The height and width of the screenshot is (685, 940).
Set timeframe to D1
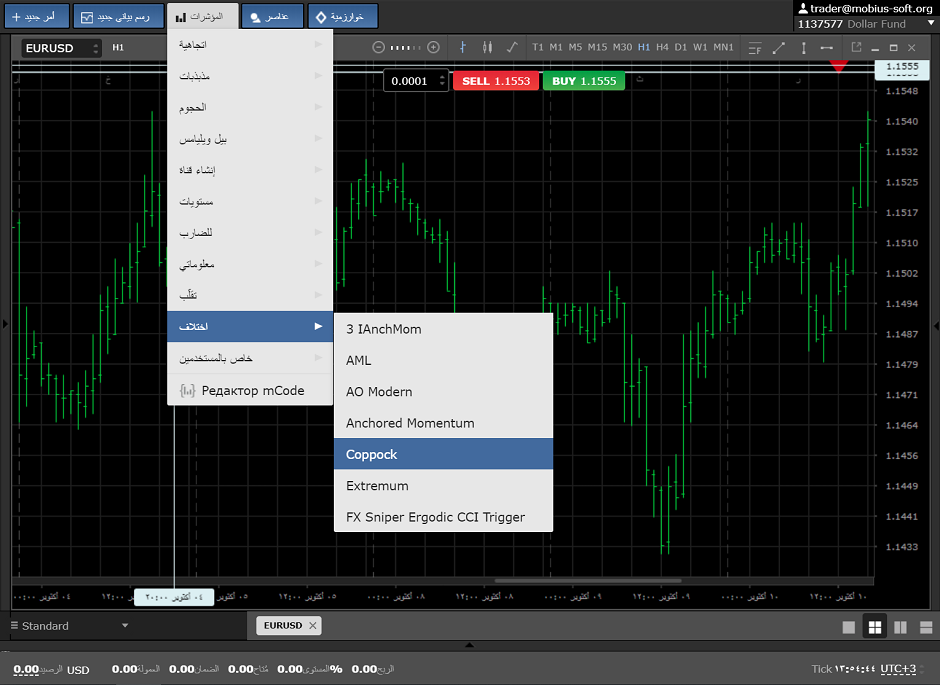680,47
